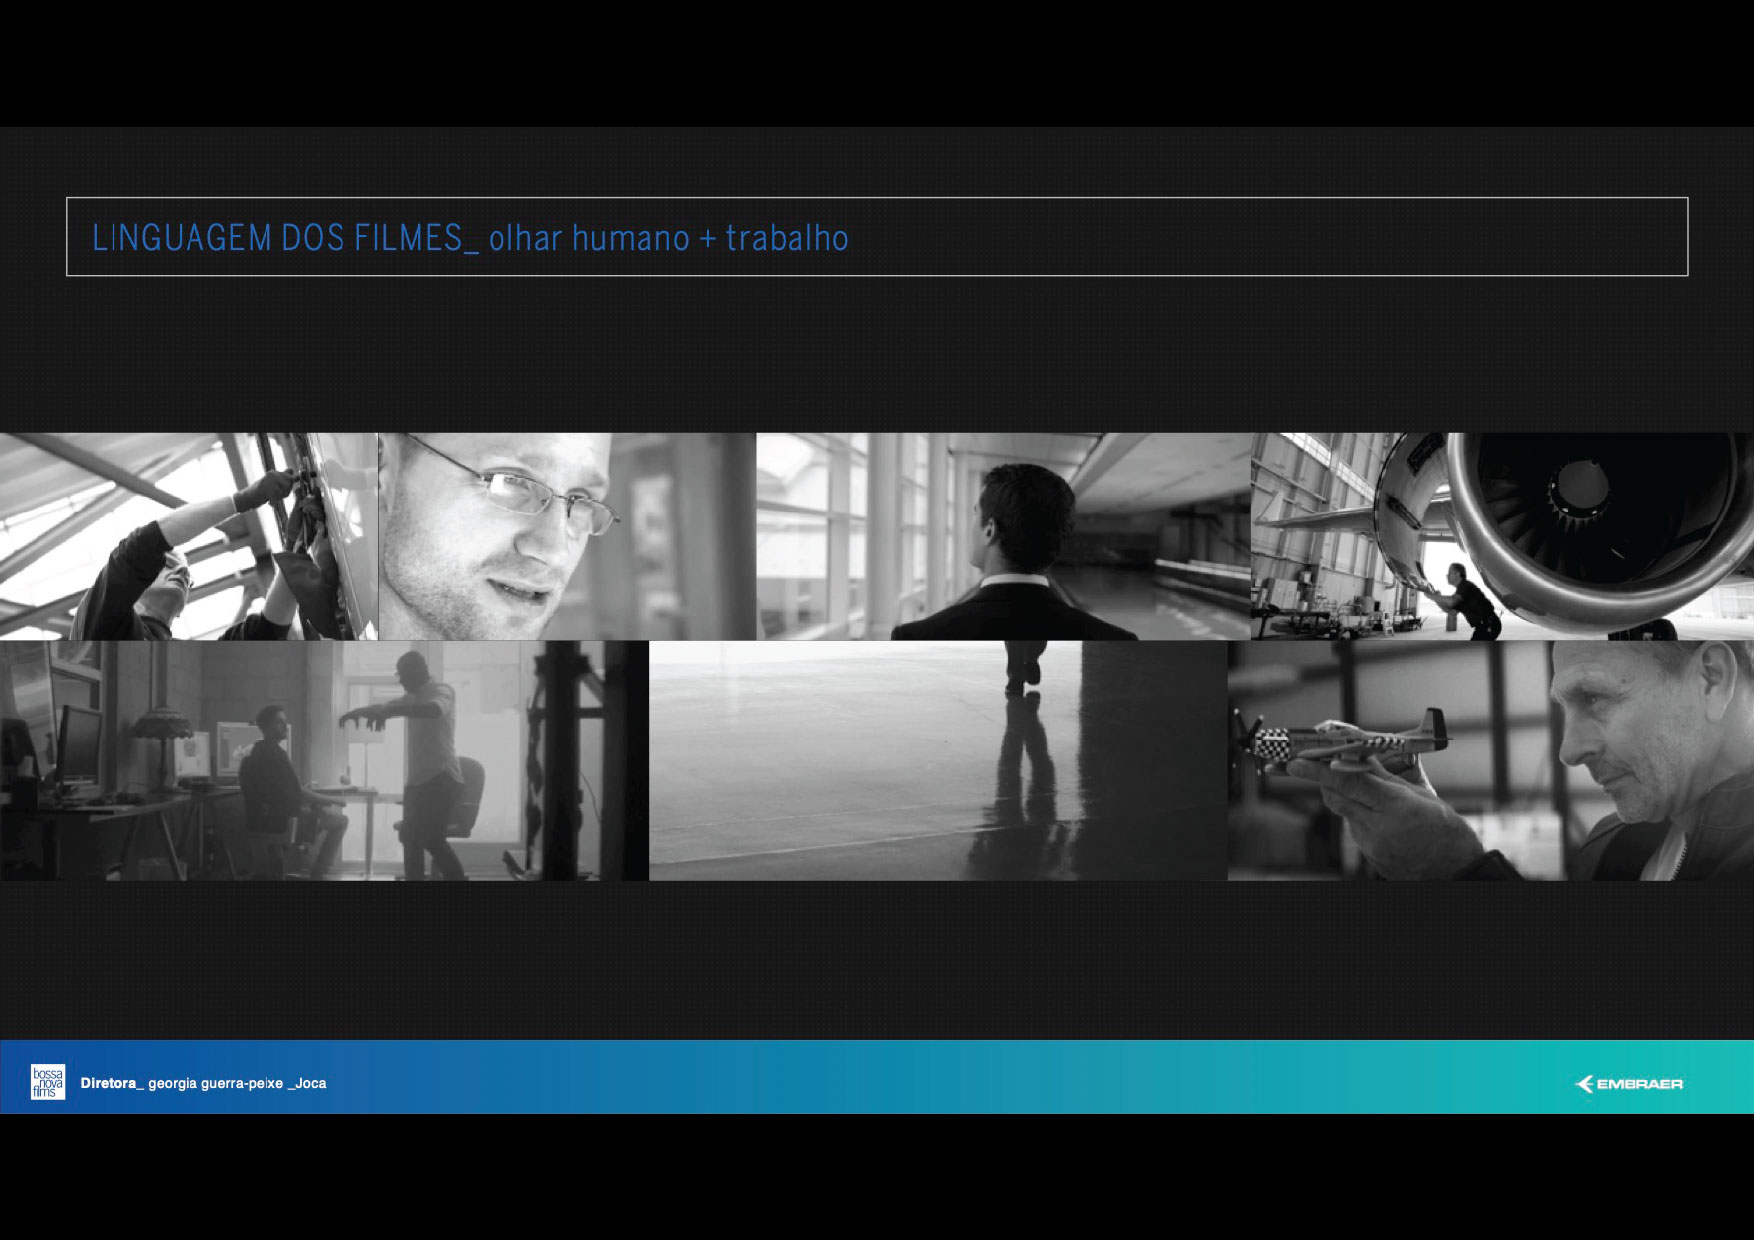Open the suited man from behind photo
Screen dimensions: 1754x1240
1002,536
